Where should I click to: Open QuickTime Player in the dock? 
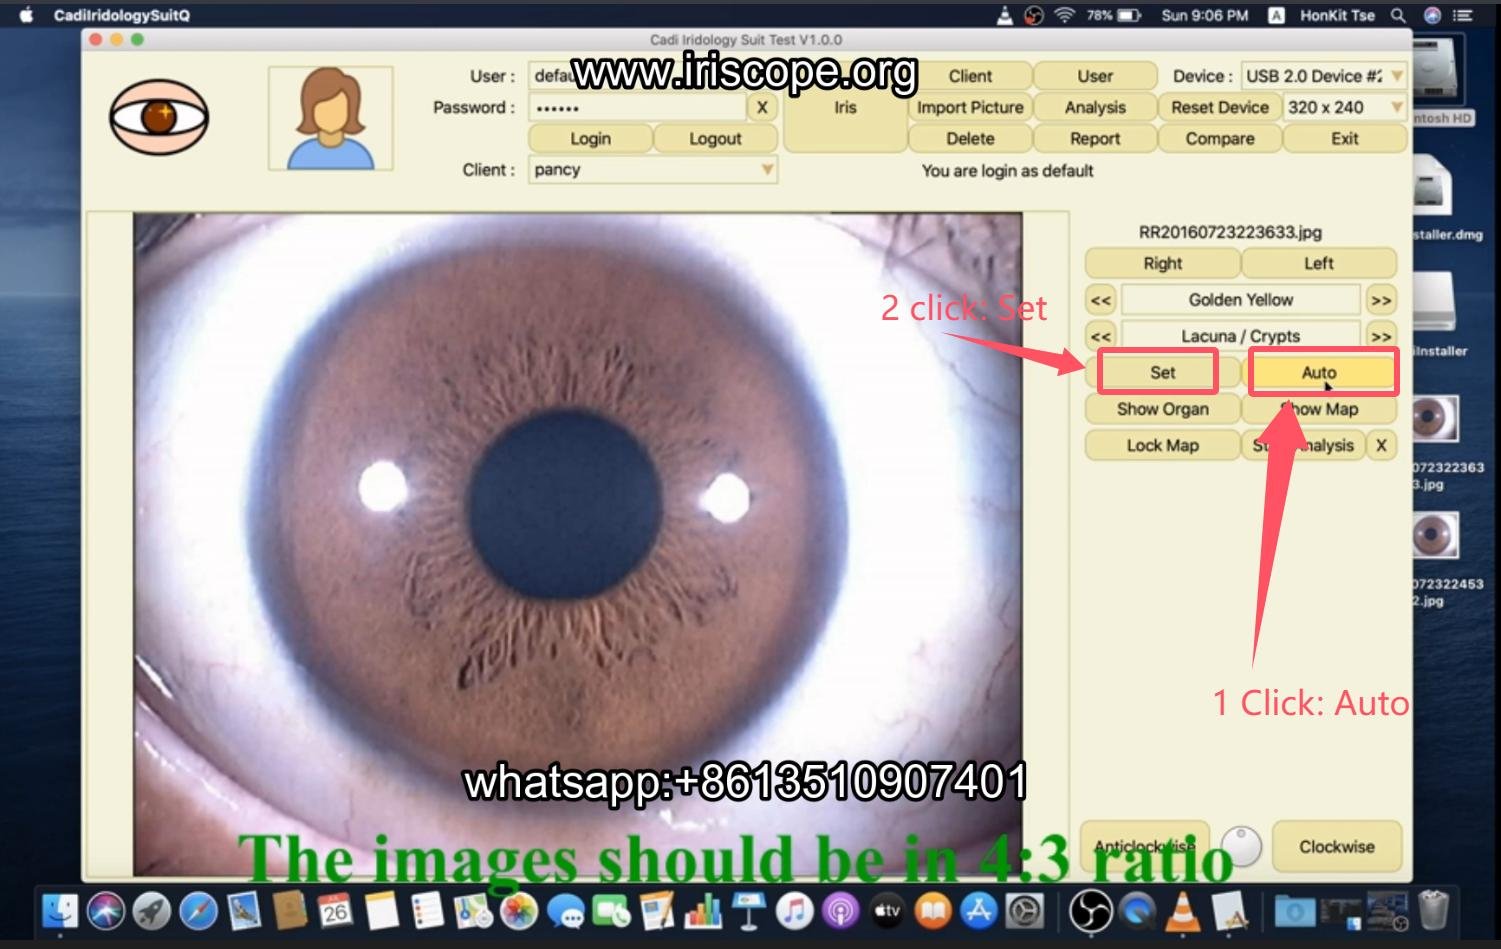(x=1137, y=911)
